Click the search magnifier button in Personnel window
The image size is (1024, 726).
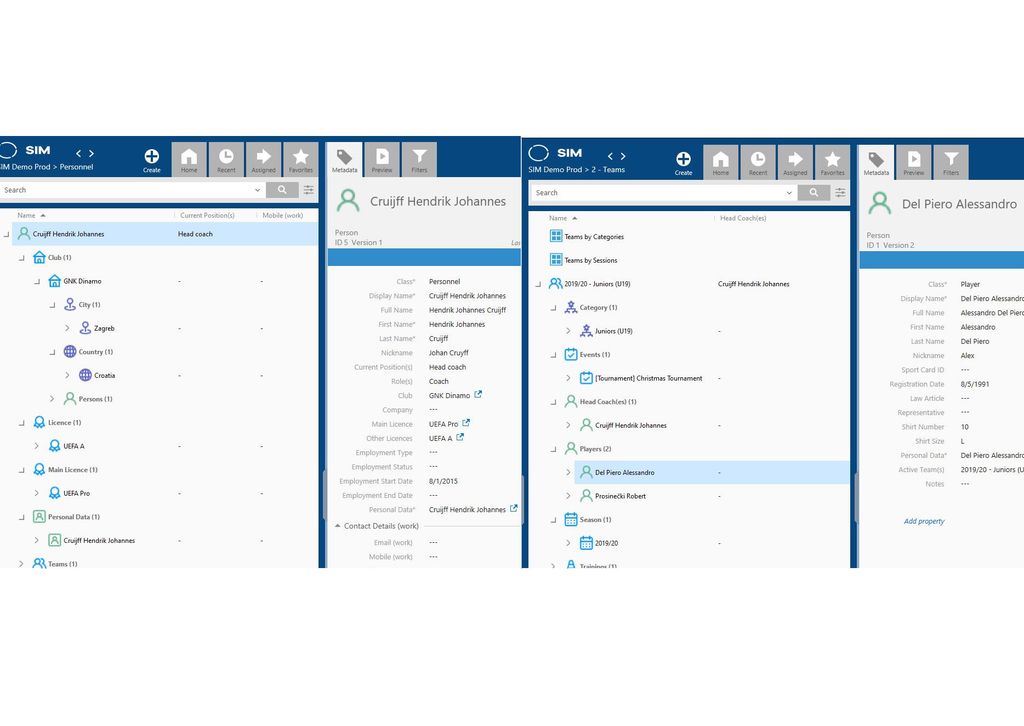(282, 190)
